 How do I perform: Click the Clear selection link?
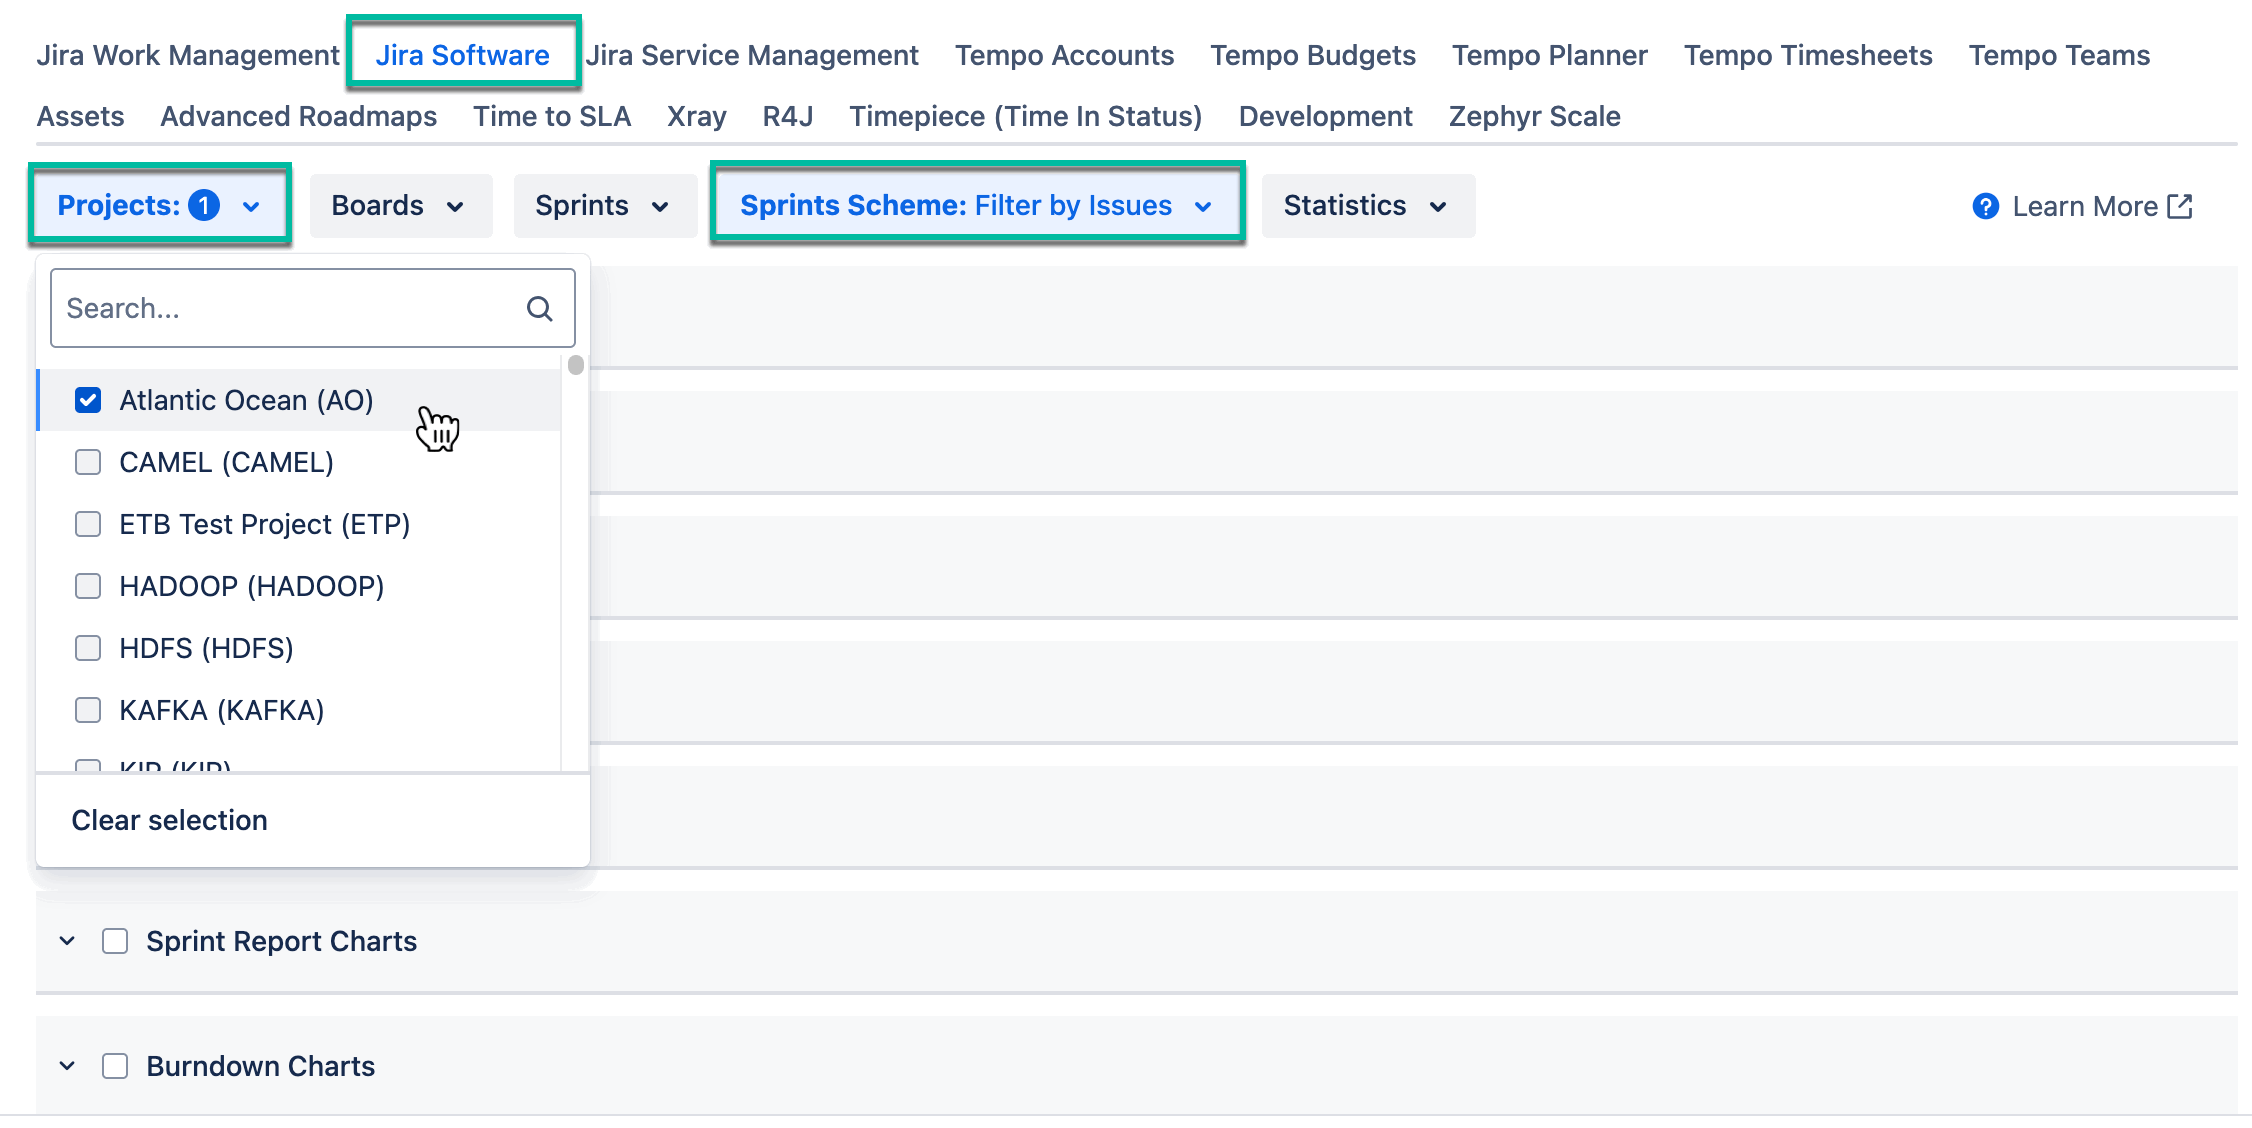(169, 820)
